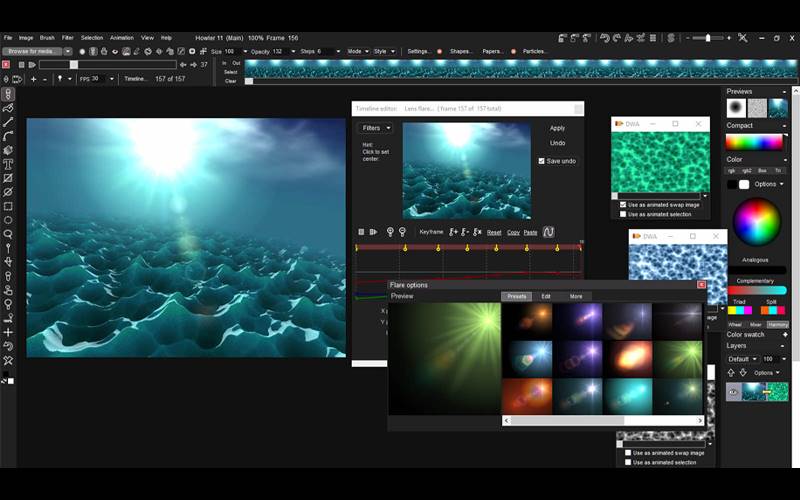The height and width of the screenshot is (500, 800).
Task: Switch to the Edit tab in Flare options
Action: (546, 296)
